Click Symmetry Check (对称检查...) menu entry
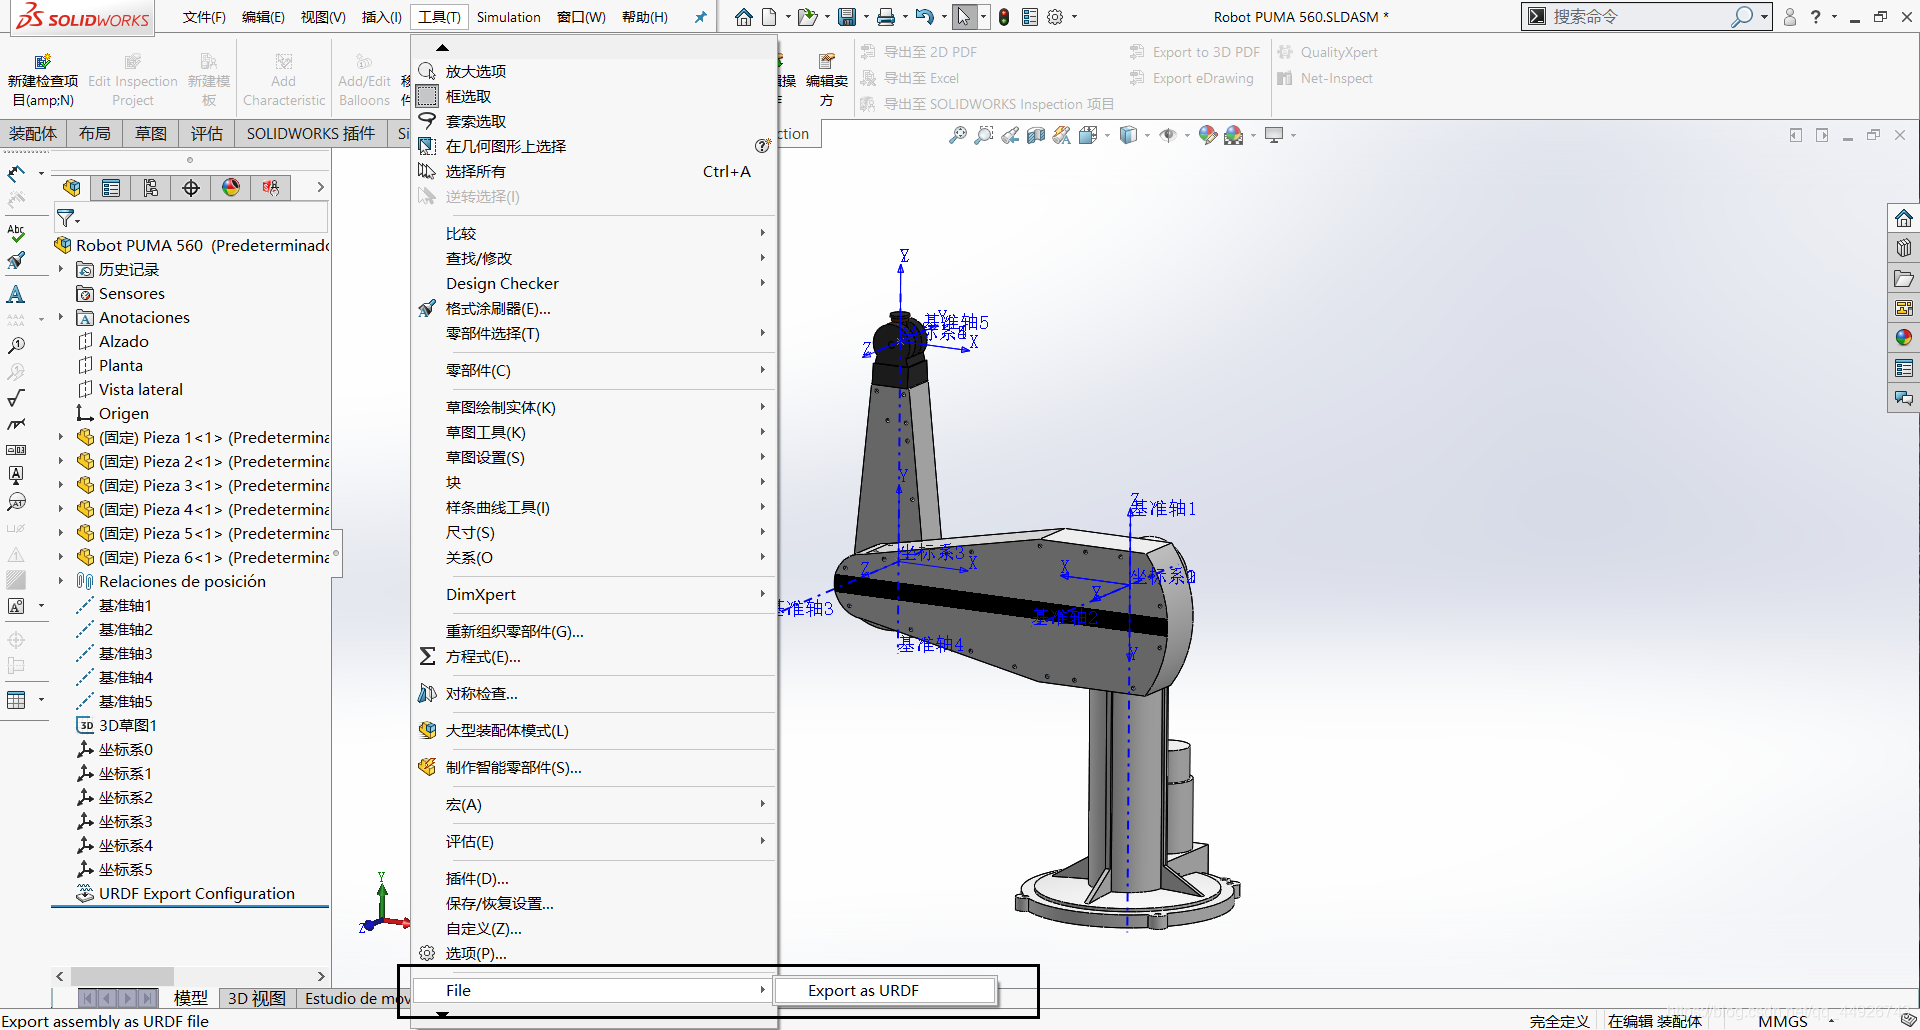This screenshot has width=1920, height=1030. coord(596,693)
